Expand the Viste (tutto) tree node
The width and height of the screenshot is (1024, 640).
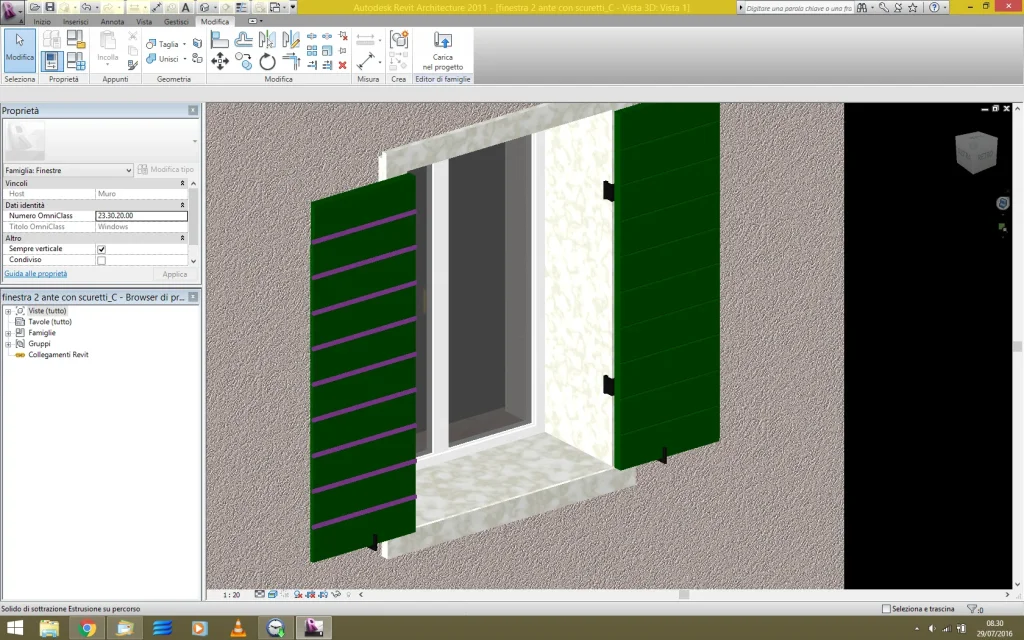point(8,311)
